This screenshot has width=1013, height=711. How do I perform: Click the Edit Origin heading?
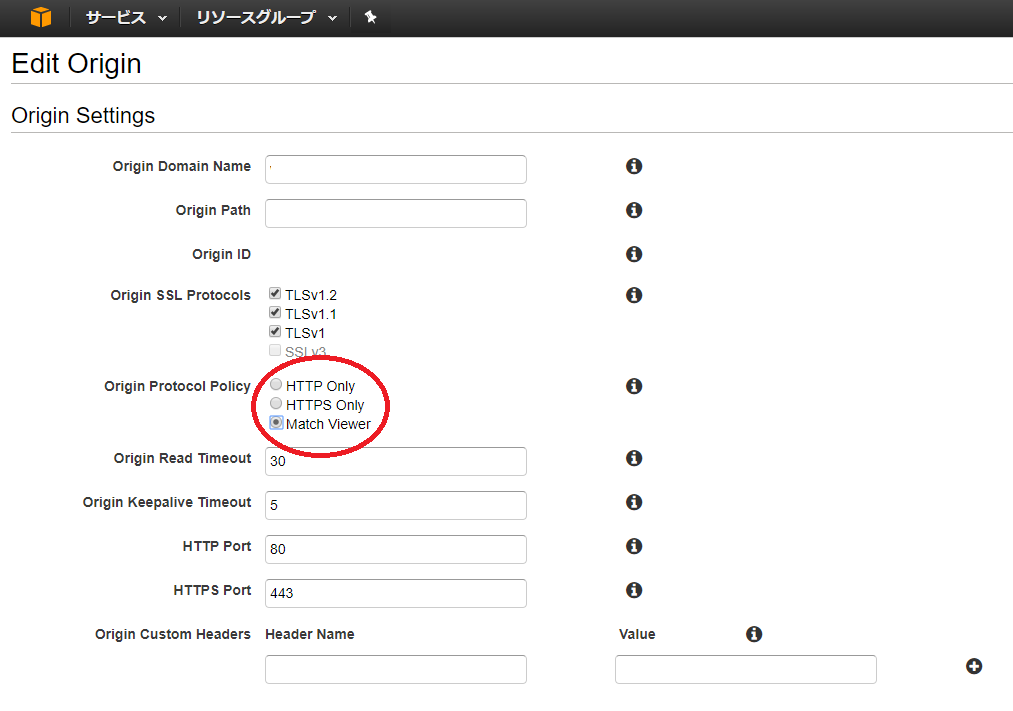pos(76,63)
